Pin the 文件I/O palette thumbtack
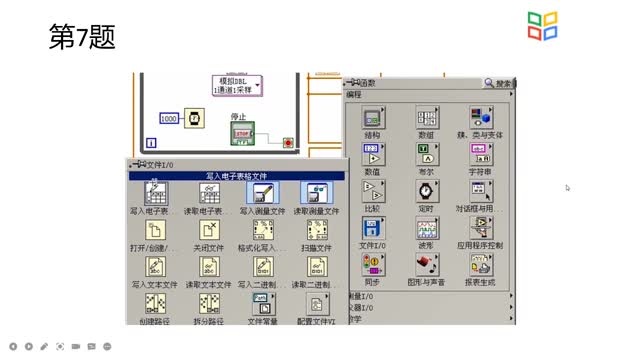This screenshot has width=640, height=360. click(x=139, y=164)
